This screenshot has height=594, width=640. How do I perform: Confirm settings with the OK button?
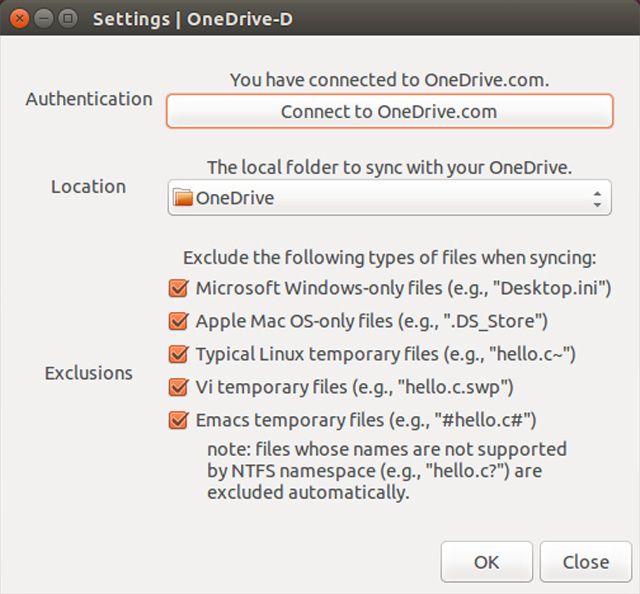click(x=487, y=562)
